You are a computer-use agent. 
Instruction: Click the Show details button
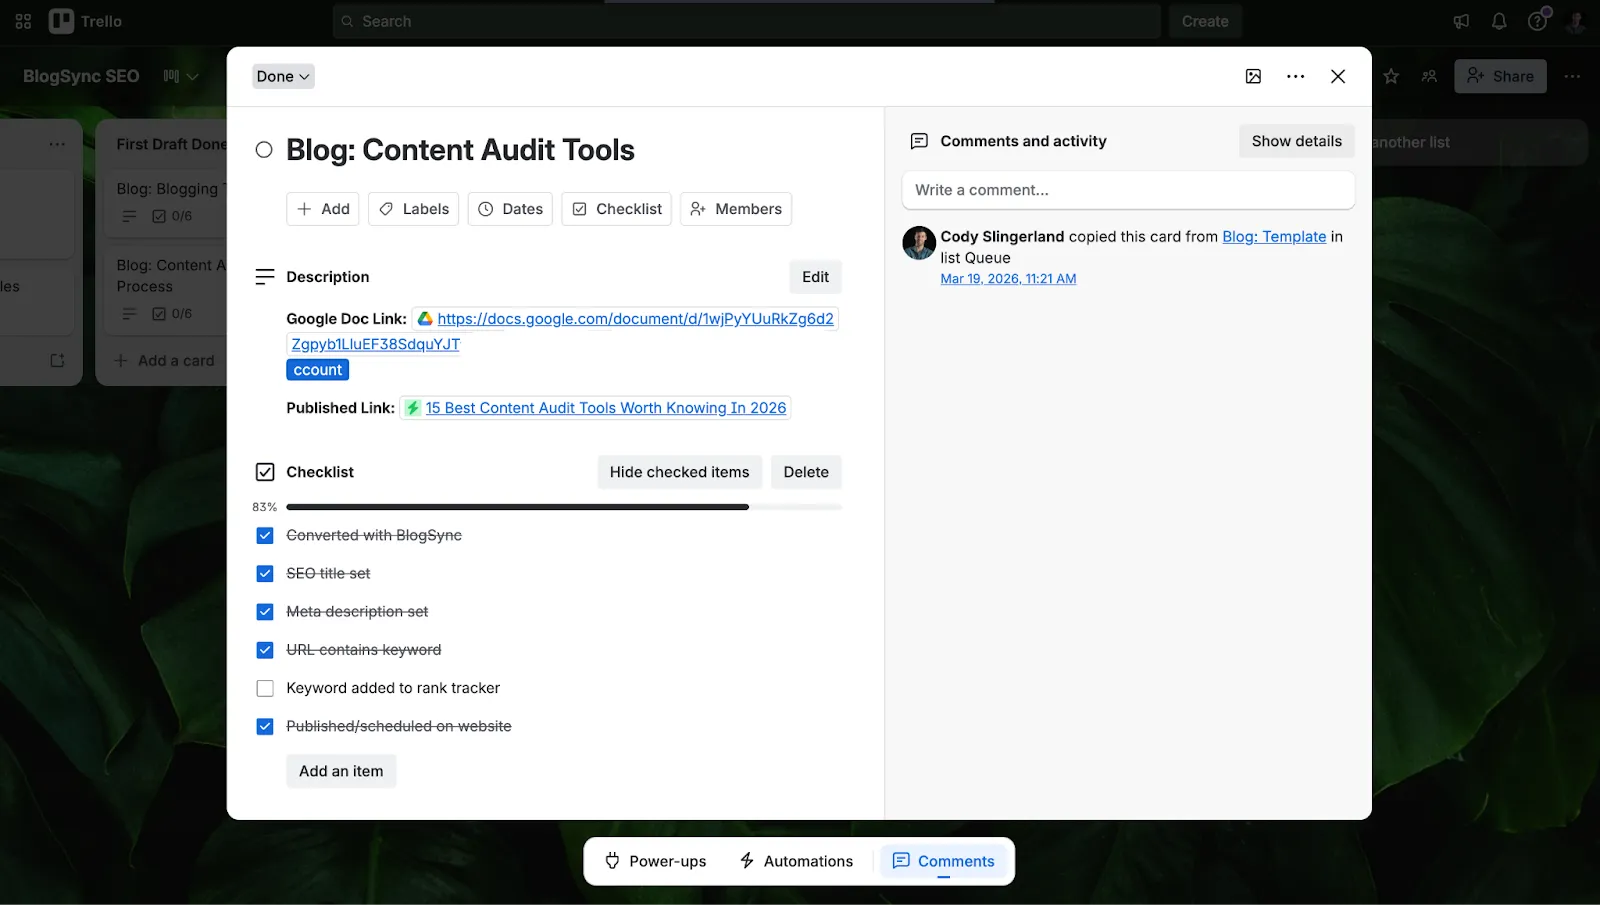[1296, 140]
